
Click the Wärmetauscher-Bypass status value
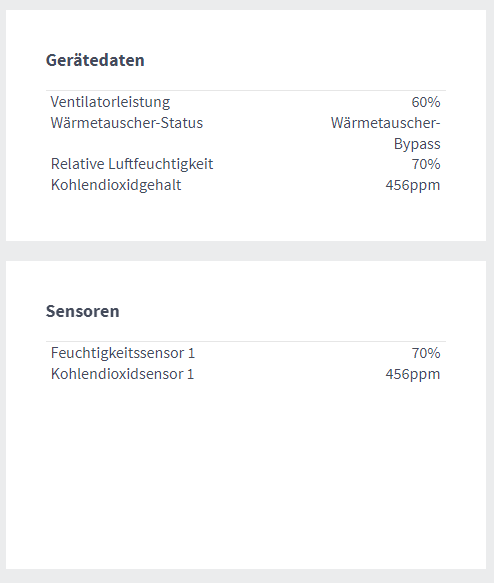385,133
